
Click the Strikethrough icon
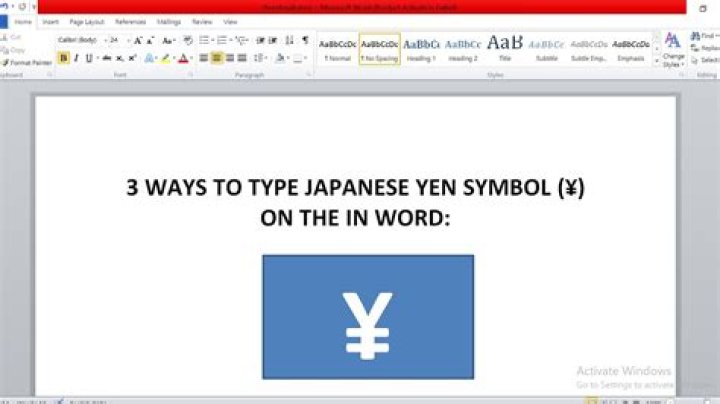pos(106,58)
